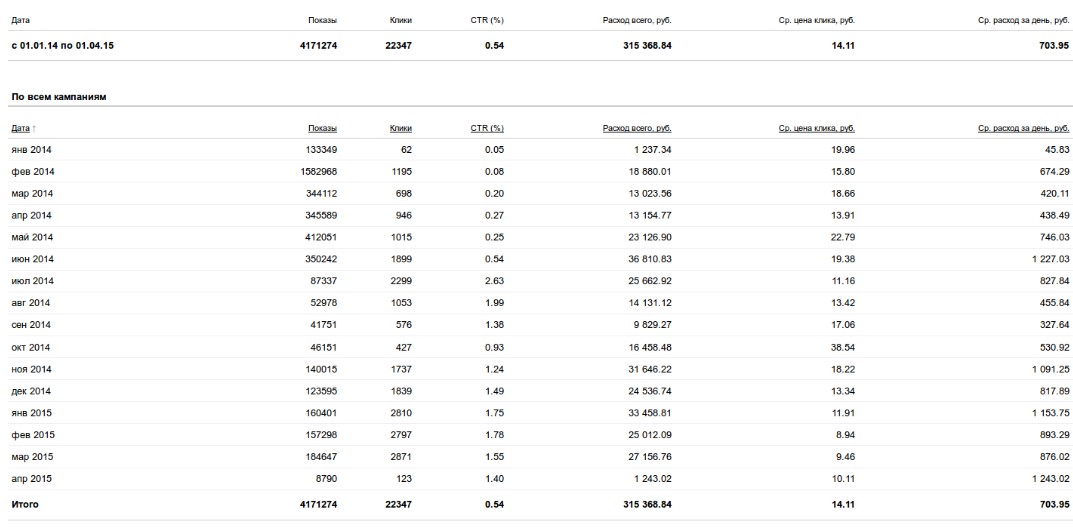Click ascending sort arrow next to Дата
Viewport: 1073px width, 531px height.
(x=34, y=129)
